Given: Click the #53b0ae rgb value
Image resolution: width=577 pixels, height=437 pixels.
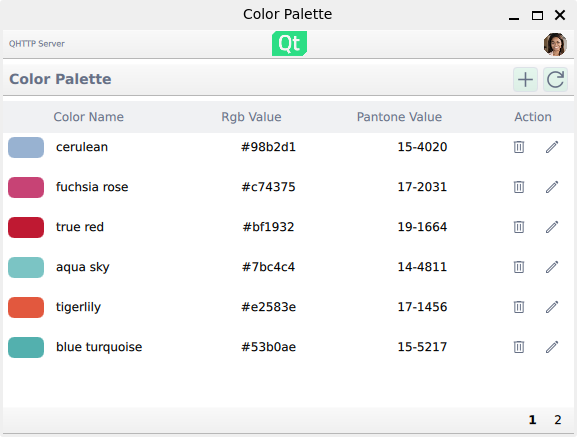Looking at the screenshot, I should tap(268, 347).
